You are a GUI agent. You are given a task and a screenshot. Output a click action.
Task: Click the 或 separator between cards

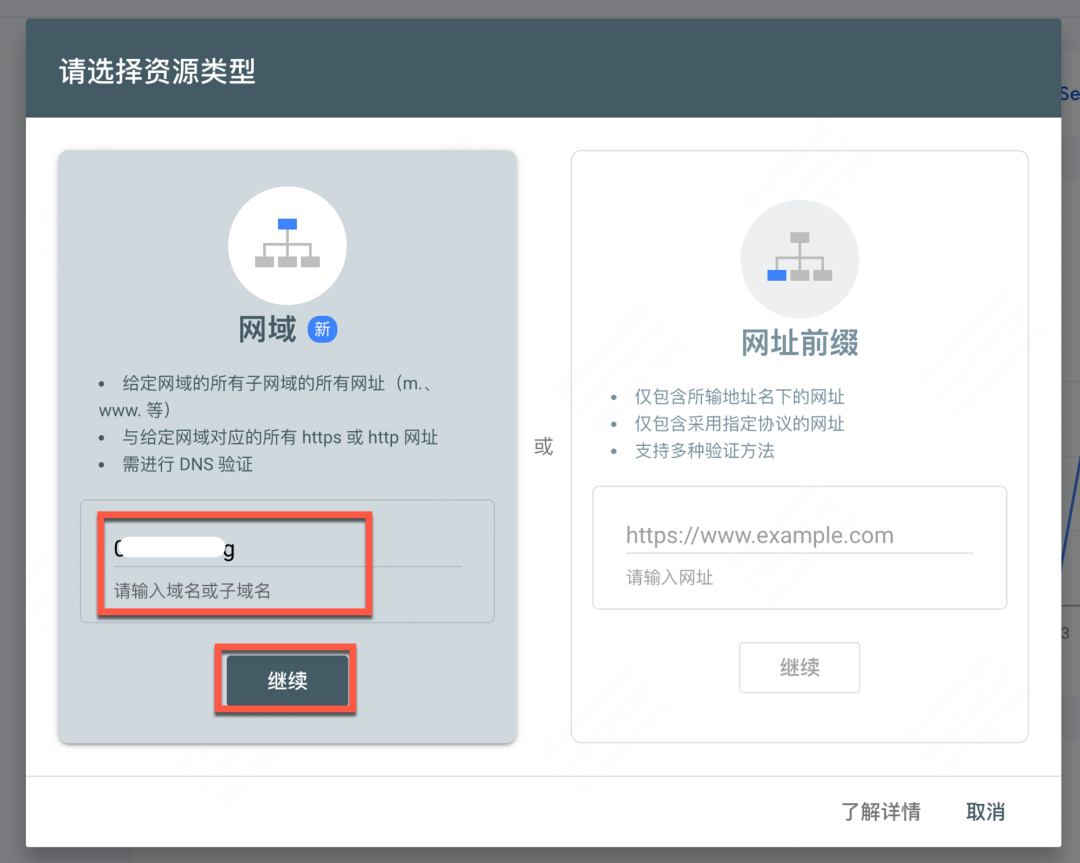point(543,447)
